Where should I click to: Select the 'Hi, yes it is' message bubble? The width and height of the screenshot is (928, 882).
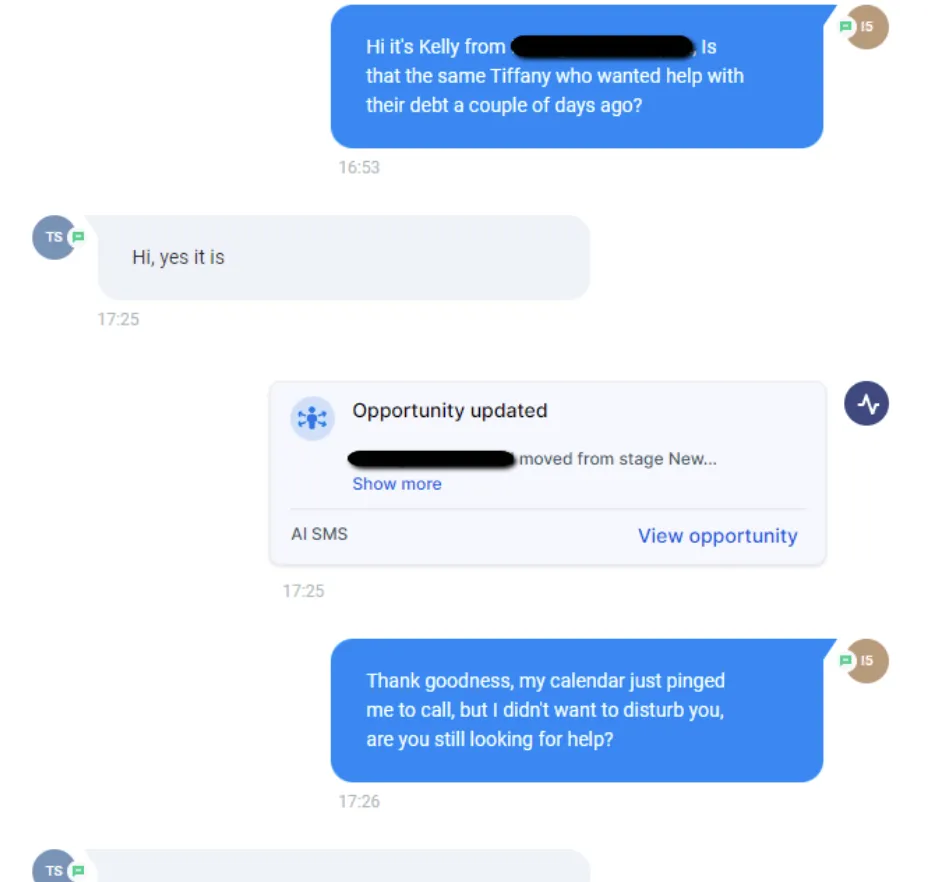click(344, 257)
